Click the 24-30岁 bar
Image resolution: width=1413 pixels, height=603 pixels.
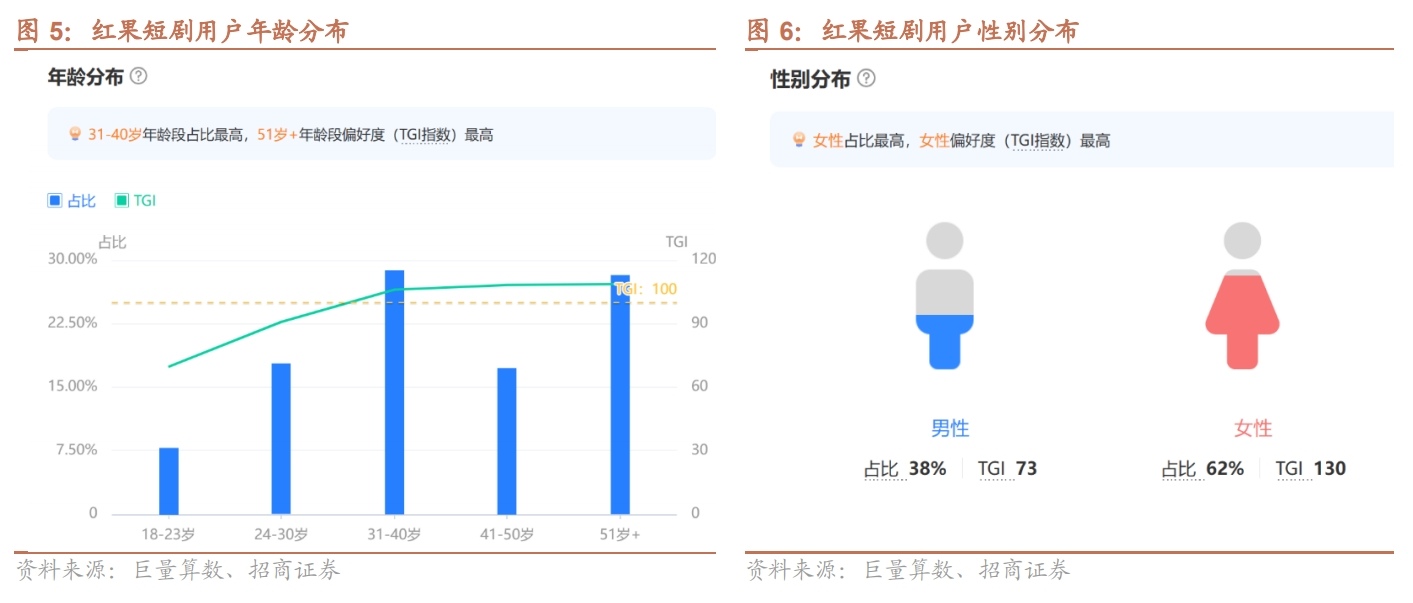click(281, 439)
